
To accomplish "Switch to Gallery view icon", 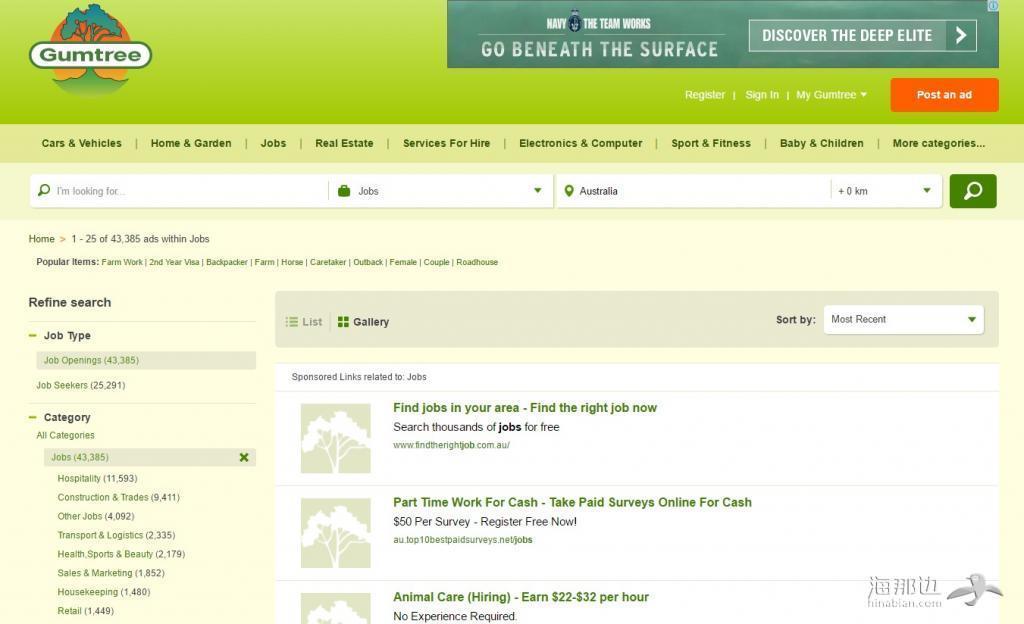I will pos(343,322).
